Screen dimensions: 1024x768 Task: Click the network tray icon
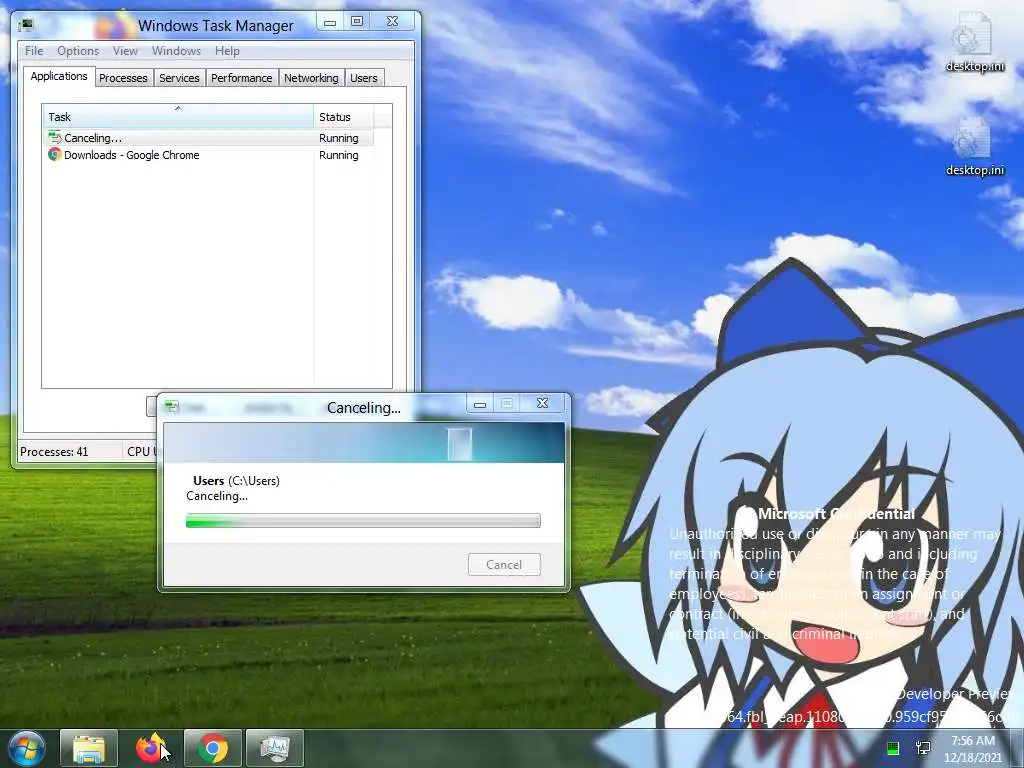[x=923, y=748]
